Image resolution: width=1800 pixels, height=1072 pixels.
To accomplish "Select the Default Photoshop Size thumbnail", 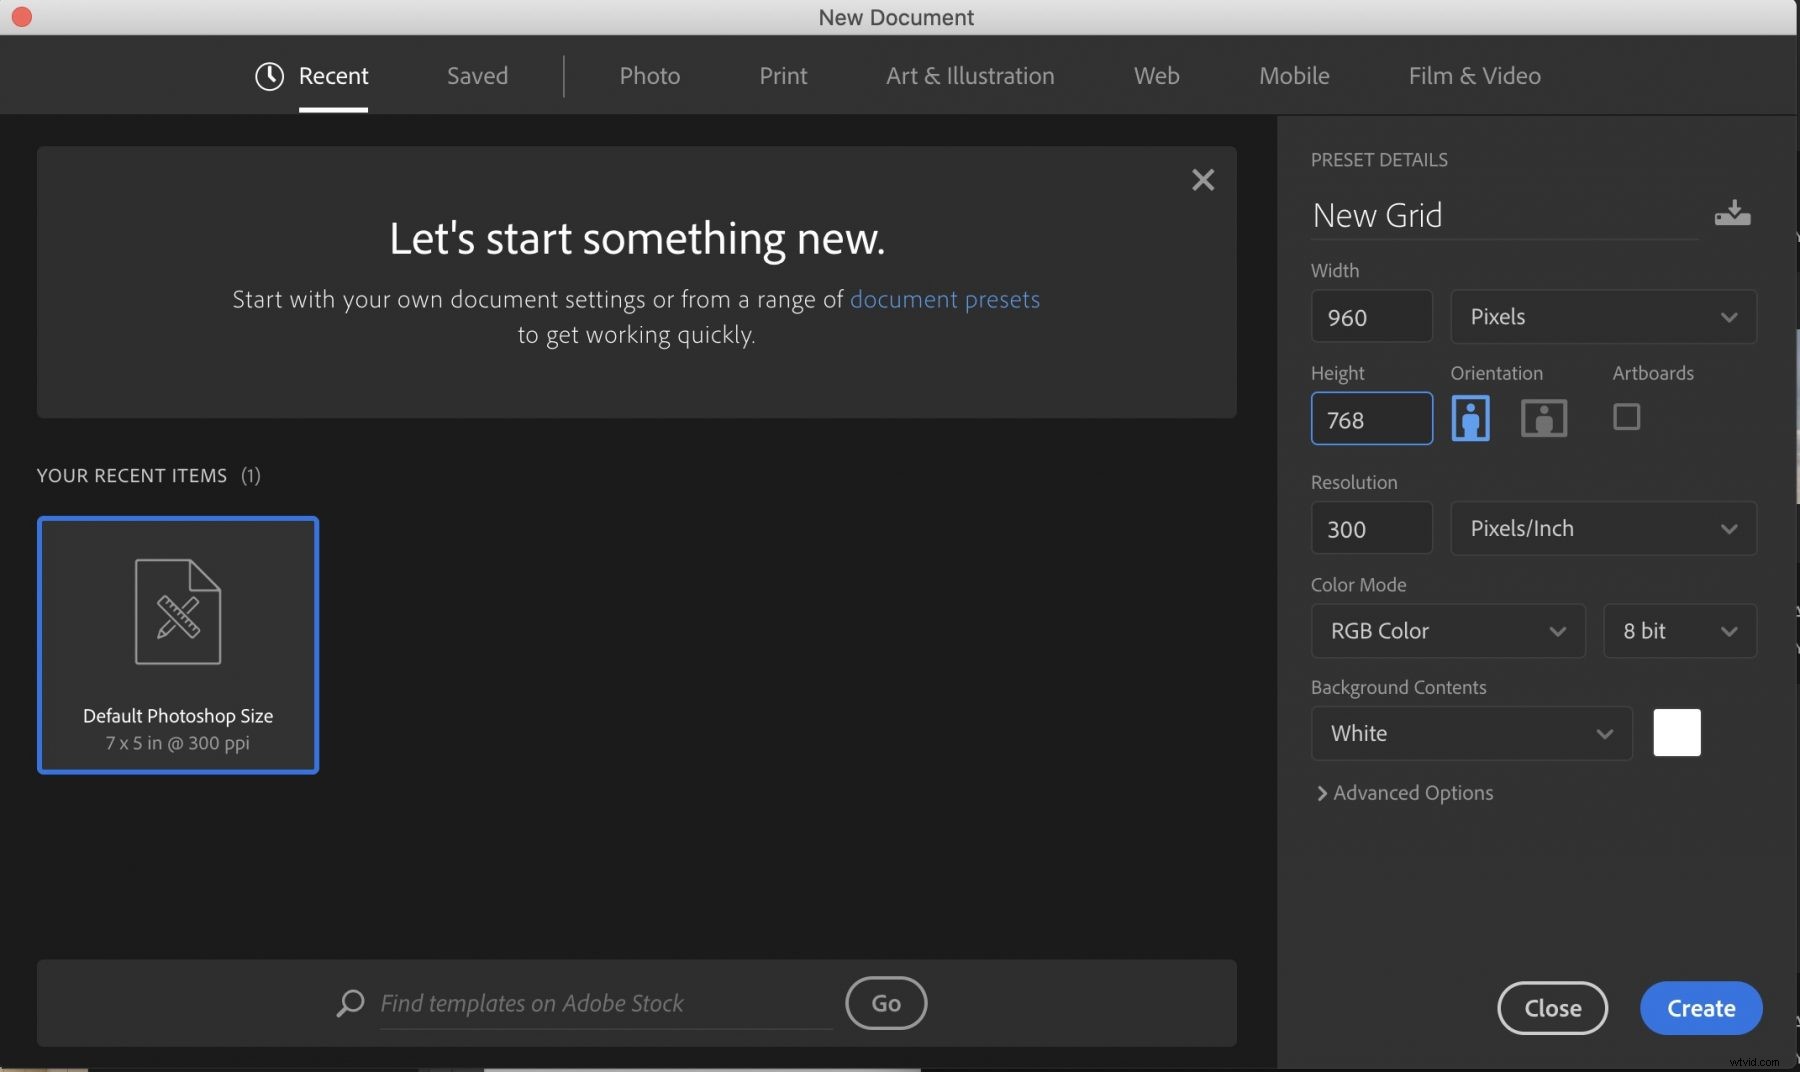I will 178,645.
